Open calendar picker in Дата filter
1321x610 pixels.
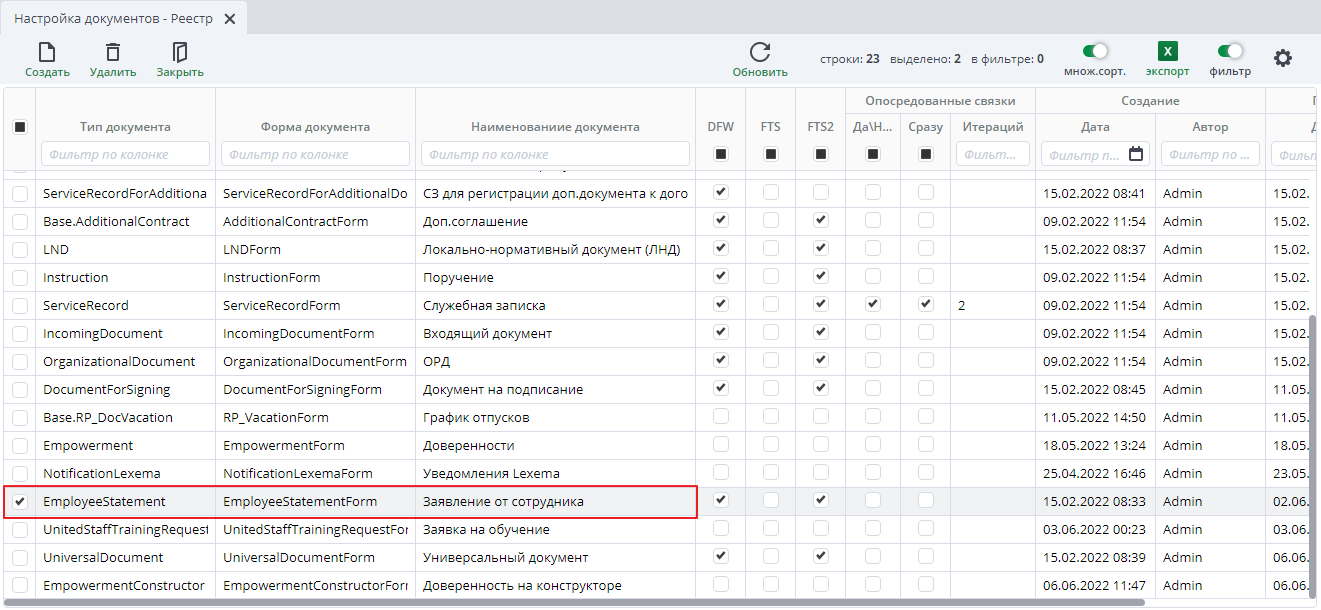pyautogui.click(x=1136, y=154)
